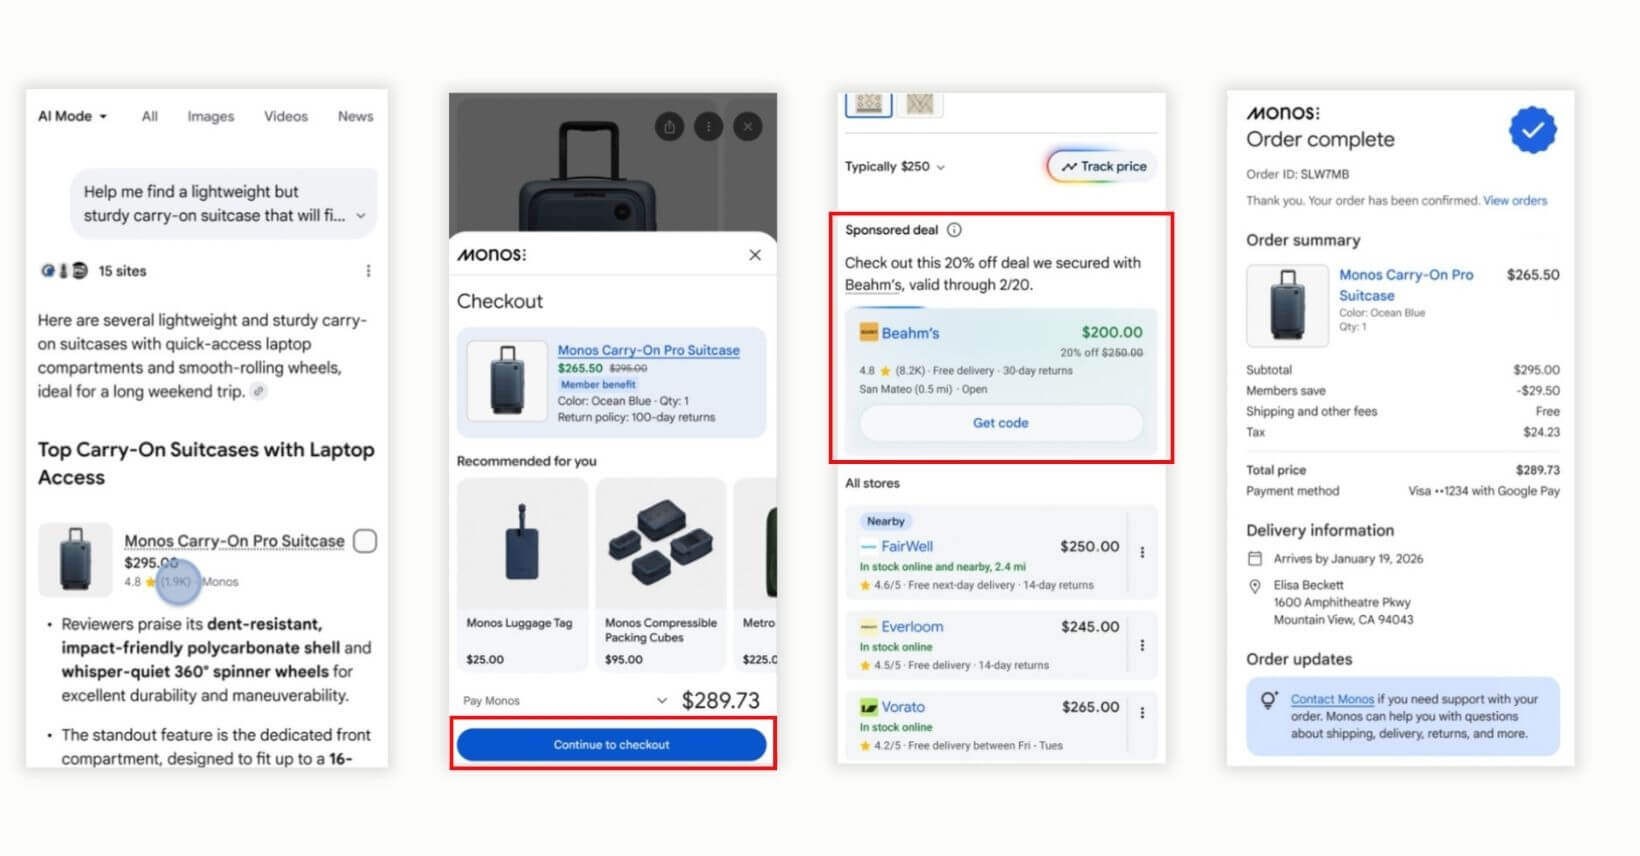Click the Track price button
This screenshot has width=1640, height=856.
pyautogui.click(x=1099, y=166)
